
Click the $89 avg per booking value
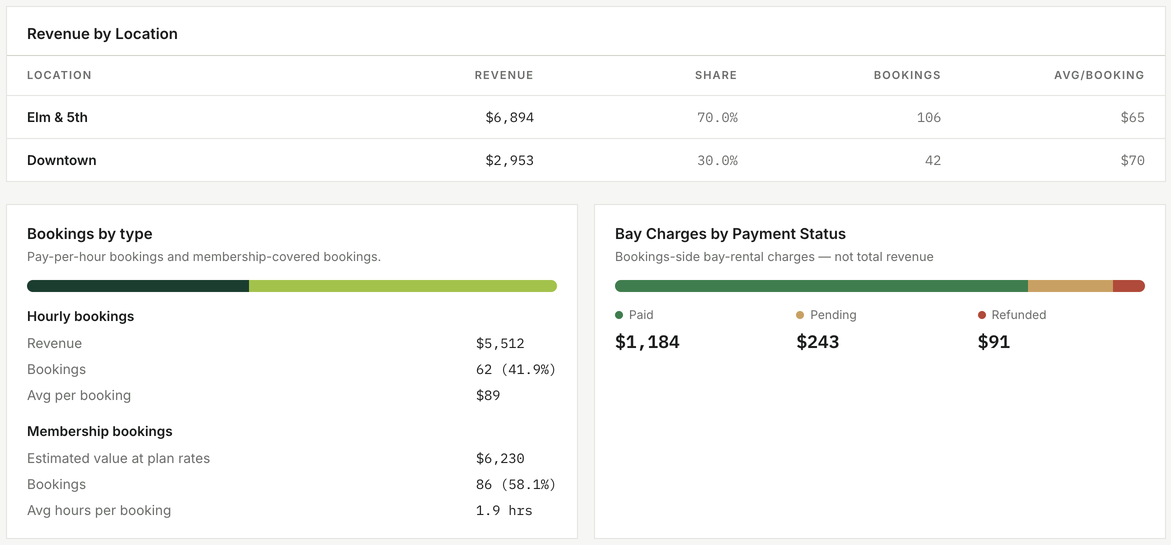pyautogui.click(x=488, y=396)
